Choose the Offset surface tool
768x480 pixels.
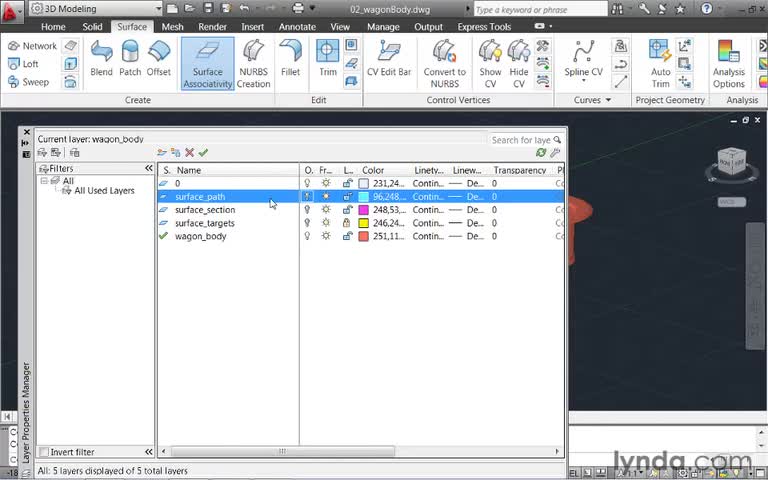(159, 58)
